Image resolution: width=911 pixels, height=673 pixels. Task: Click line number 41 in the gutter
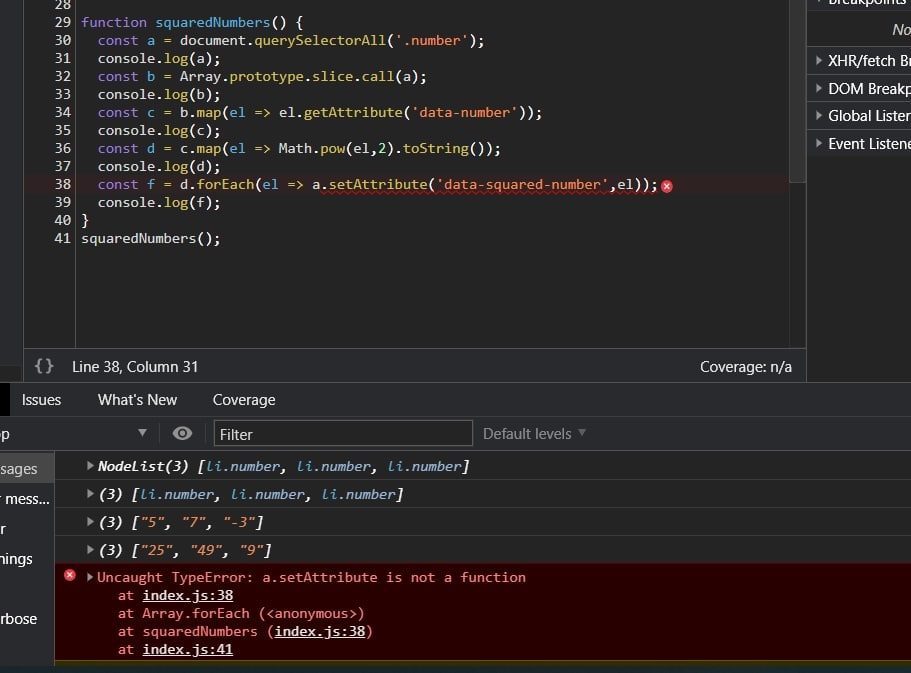[x=63, y=238]
